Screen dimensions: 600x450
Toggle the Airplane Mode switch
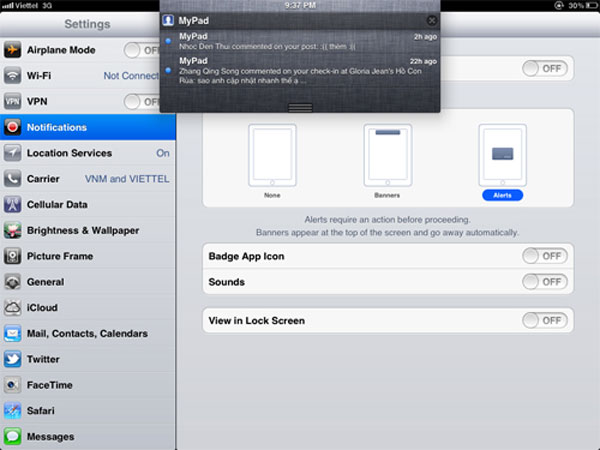coord(142,50)
